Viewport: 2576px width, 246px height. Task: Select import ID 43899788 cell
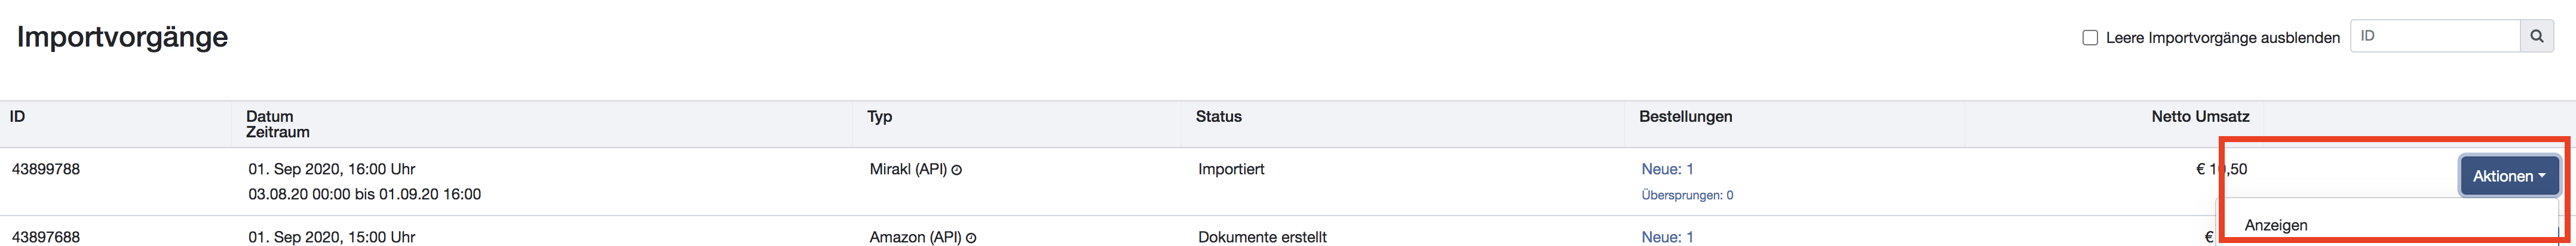click(46, 169)
